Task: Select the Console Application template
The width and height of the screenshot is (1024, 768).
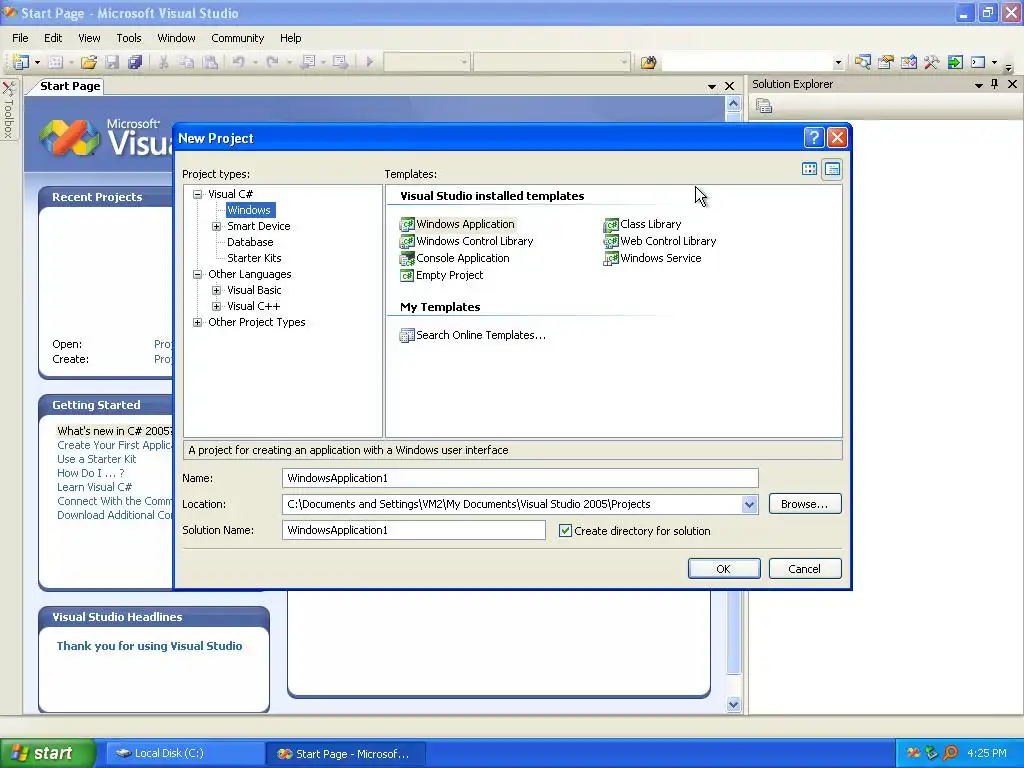Action: [x=455, y=258]
